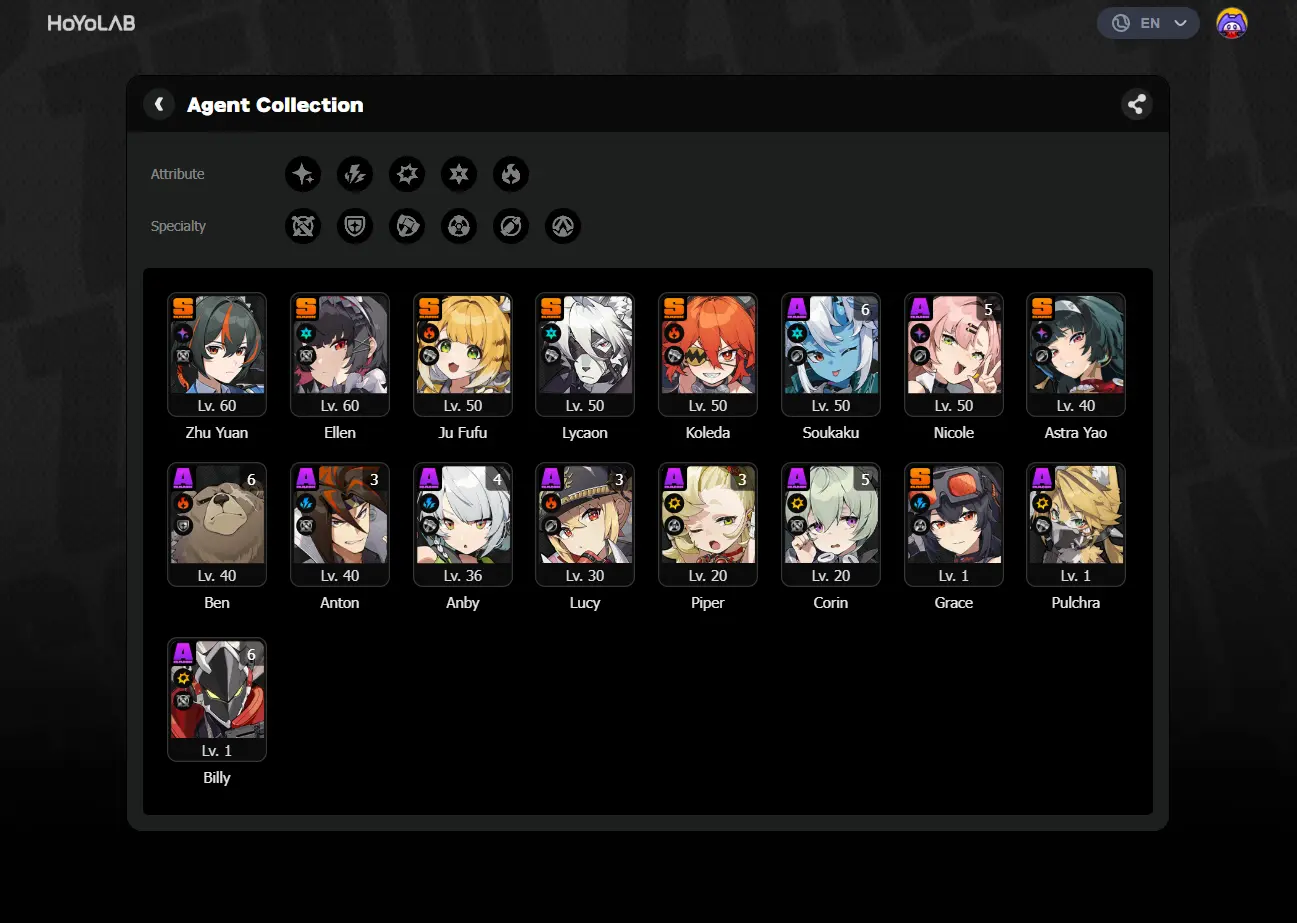Click the Attribute filter label

[178, 174]
